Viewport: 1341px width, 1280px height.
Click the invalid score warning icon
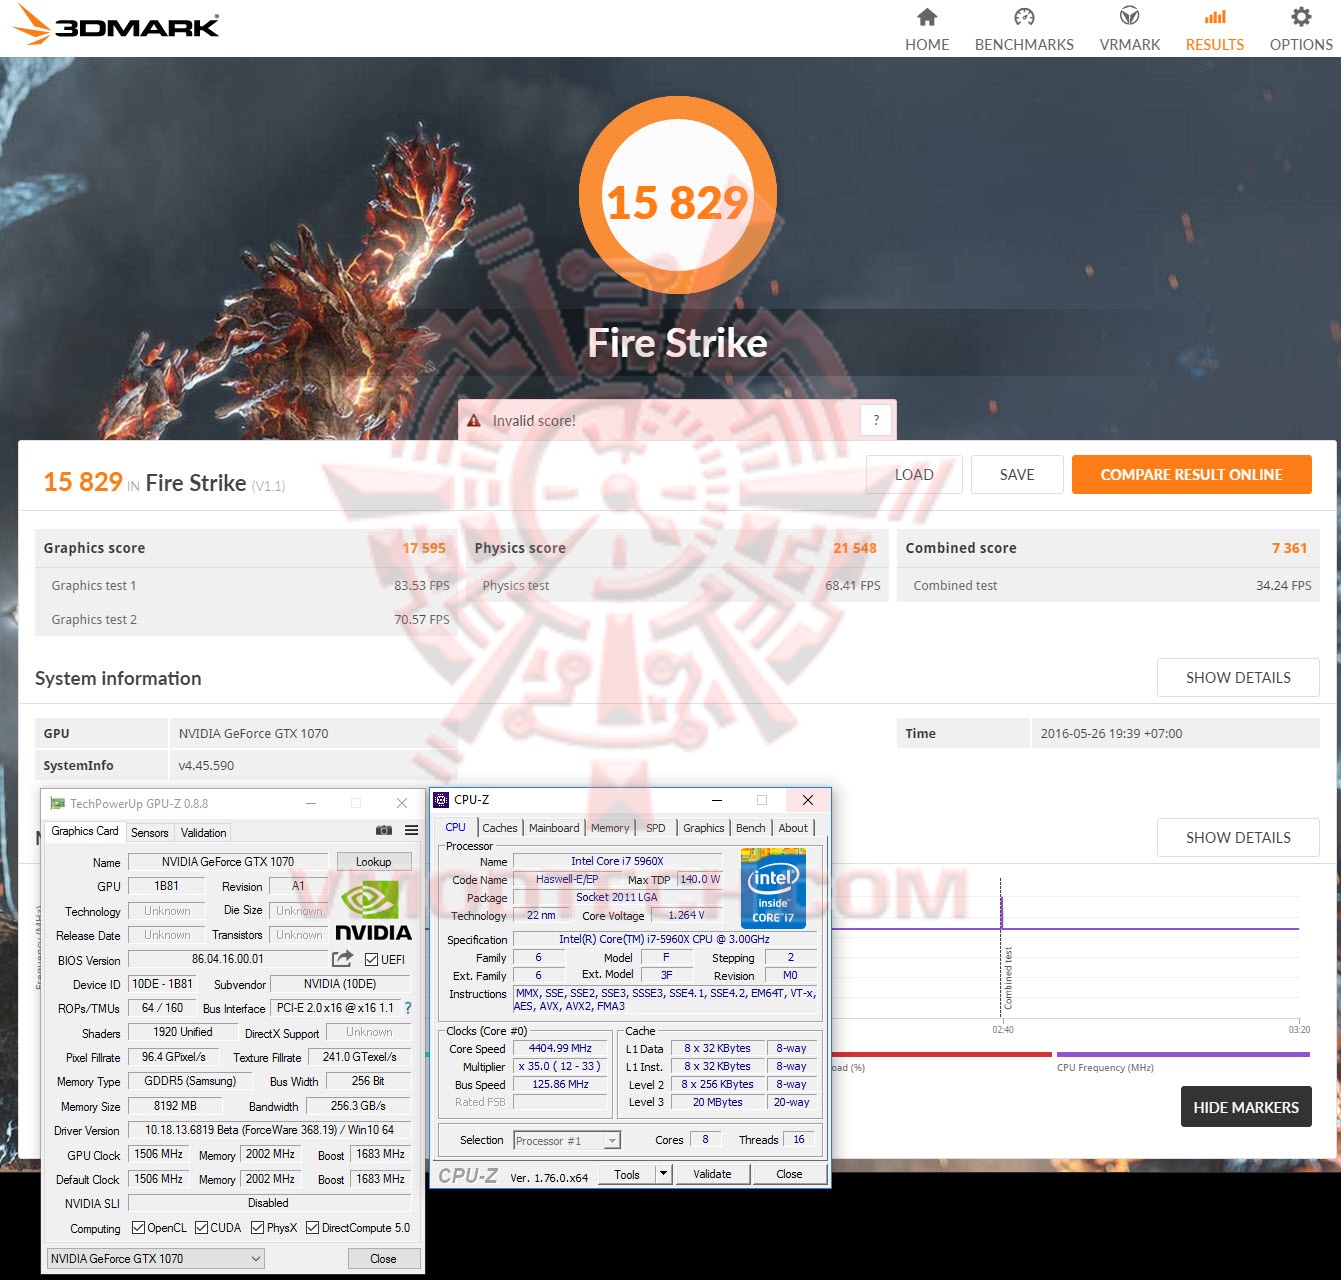click(474, 421)
